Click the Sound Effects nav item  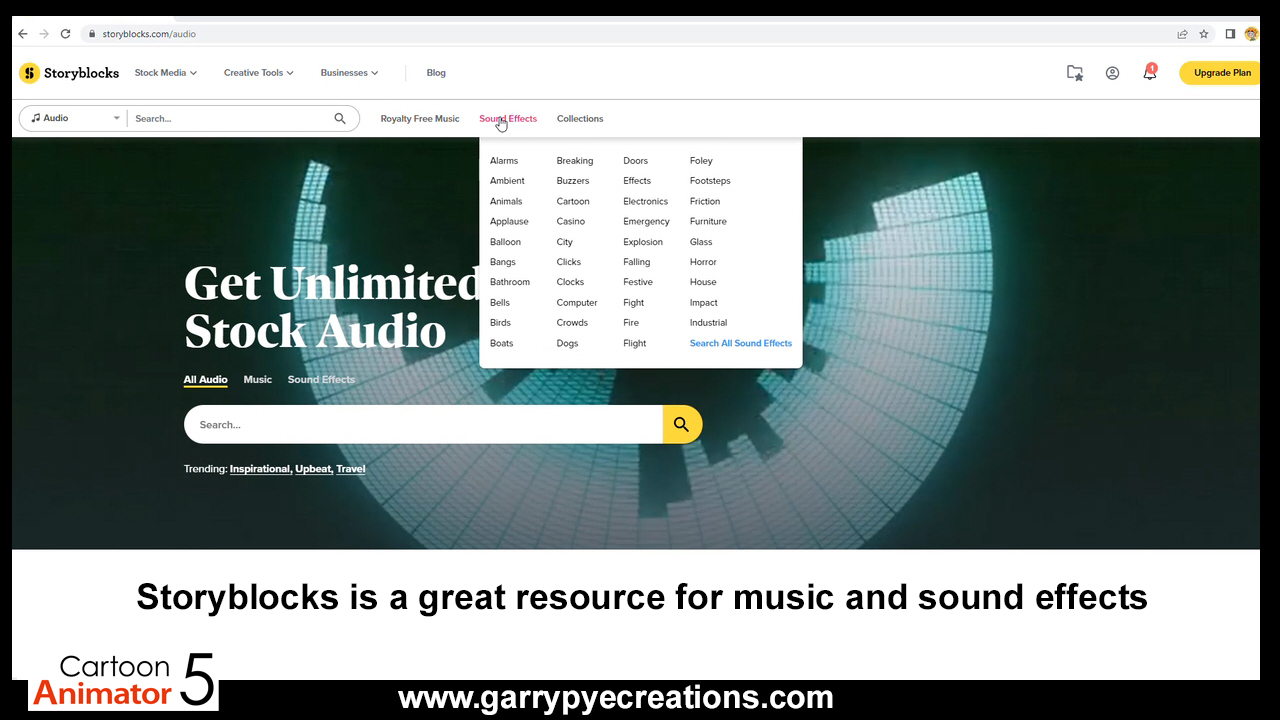pyautogui.click(x=508, y=119)
